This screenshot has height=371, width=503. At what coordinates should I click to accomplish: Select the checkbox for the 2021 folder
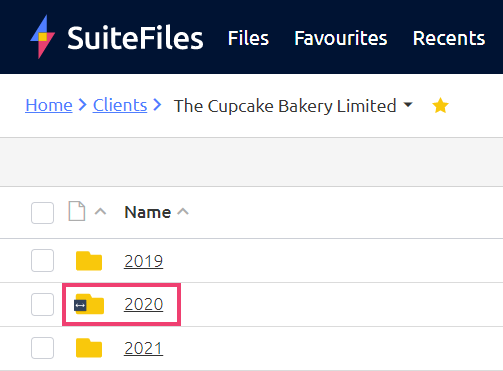coord(42,348)
